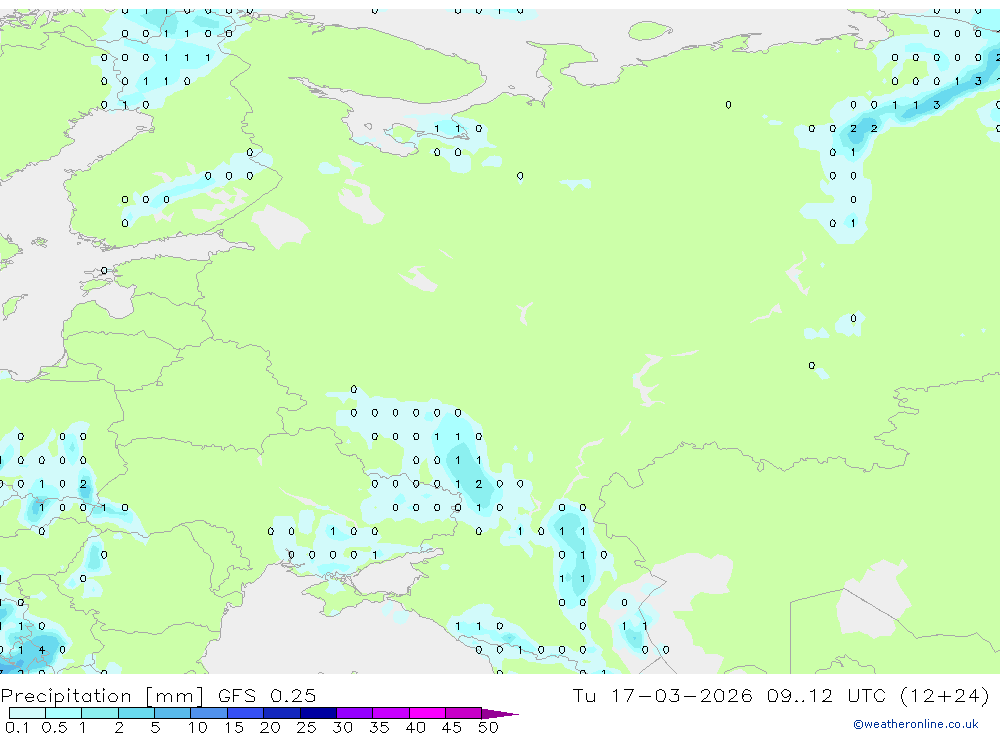Pick the 5–10 mm legend swatch
The height and width of the screenshot is (733, 1000).
[173, 713]
